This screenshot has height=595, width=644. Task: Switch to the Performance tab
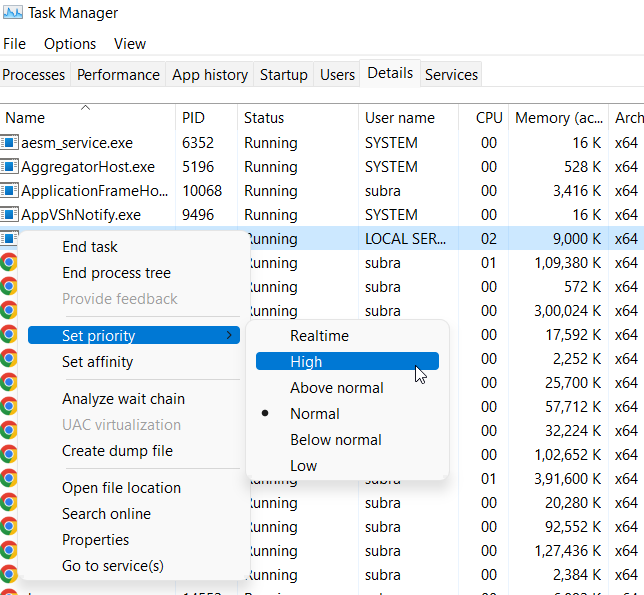tap(118, 75)
